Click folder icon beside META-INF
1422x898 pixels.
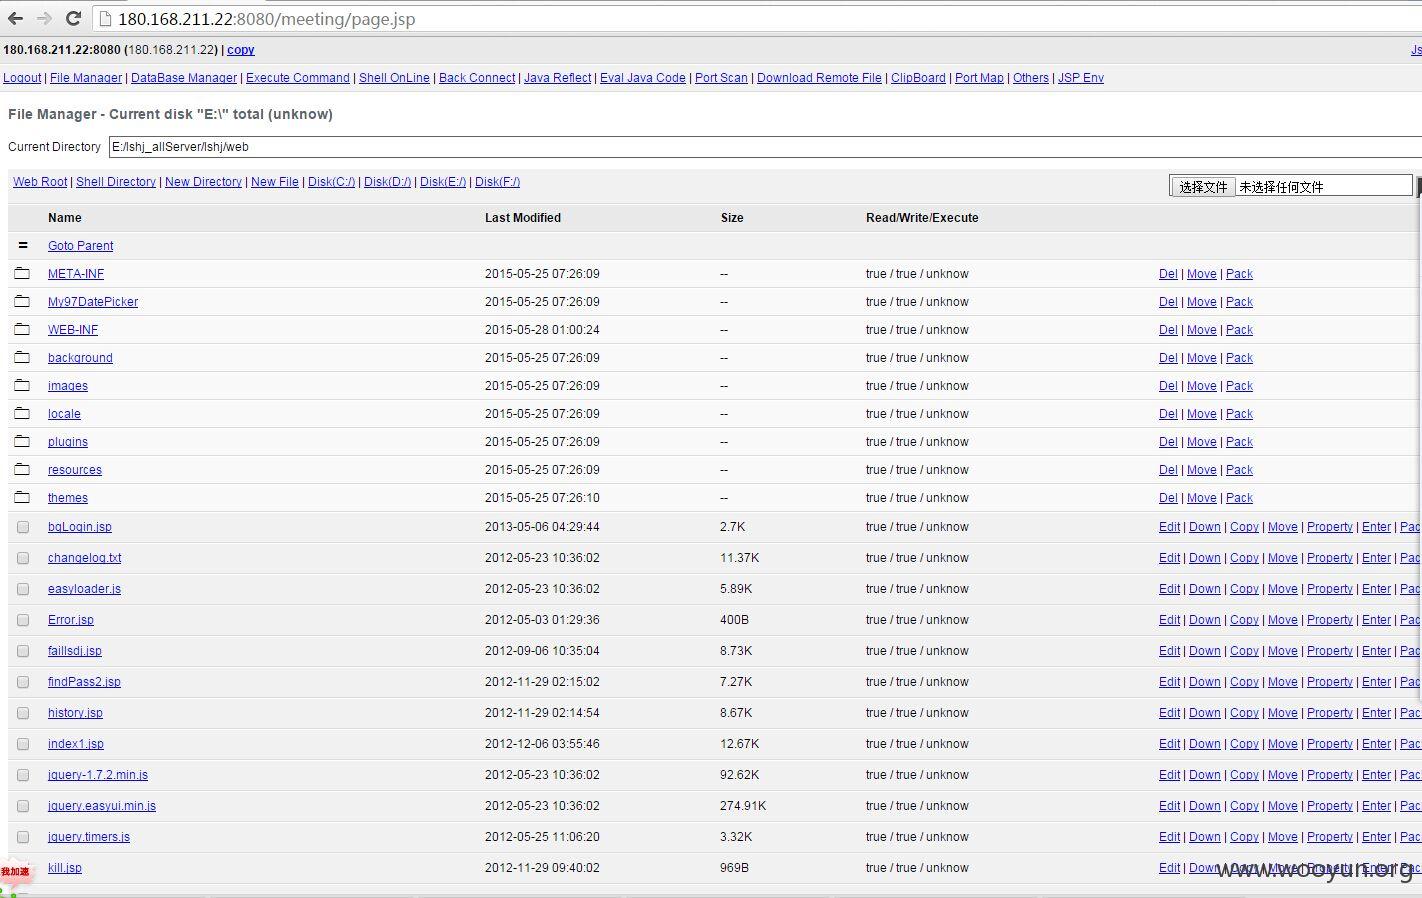(22, 273)
